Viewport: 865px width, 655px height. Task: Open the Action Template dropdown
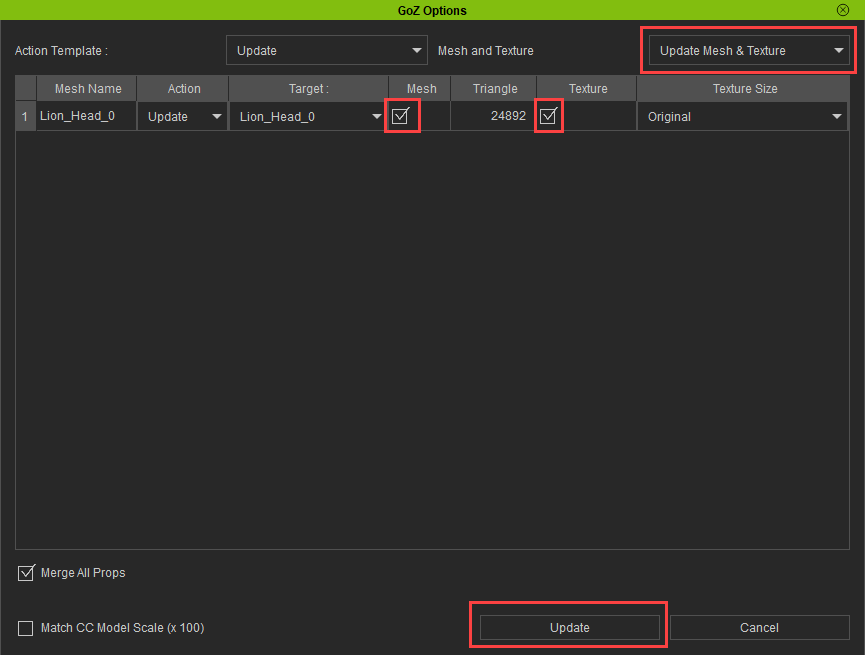[327, 51]
